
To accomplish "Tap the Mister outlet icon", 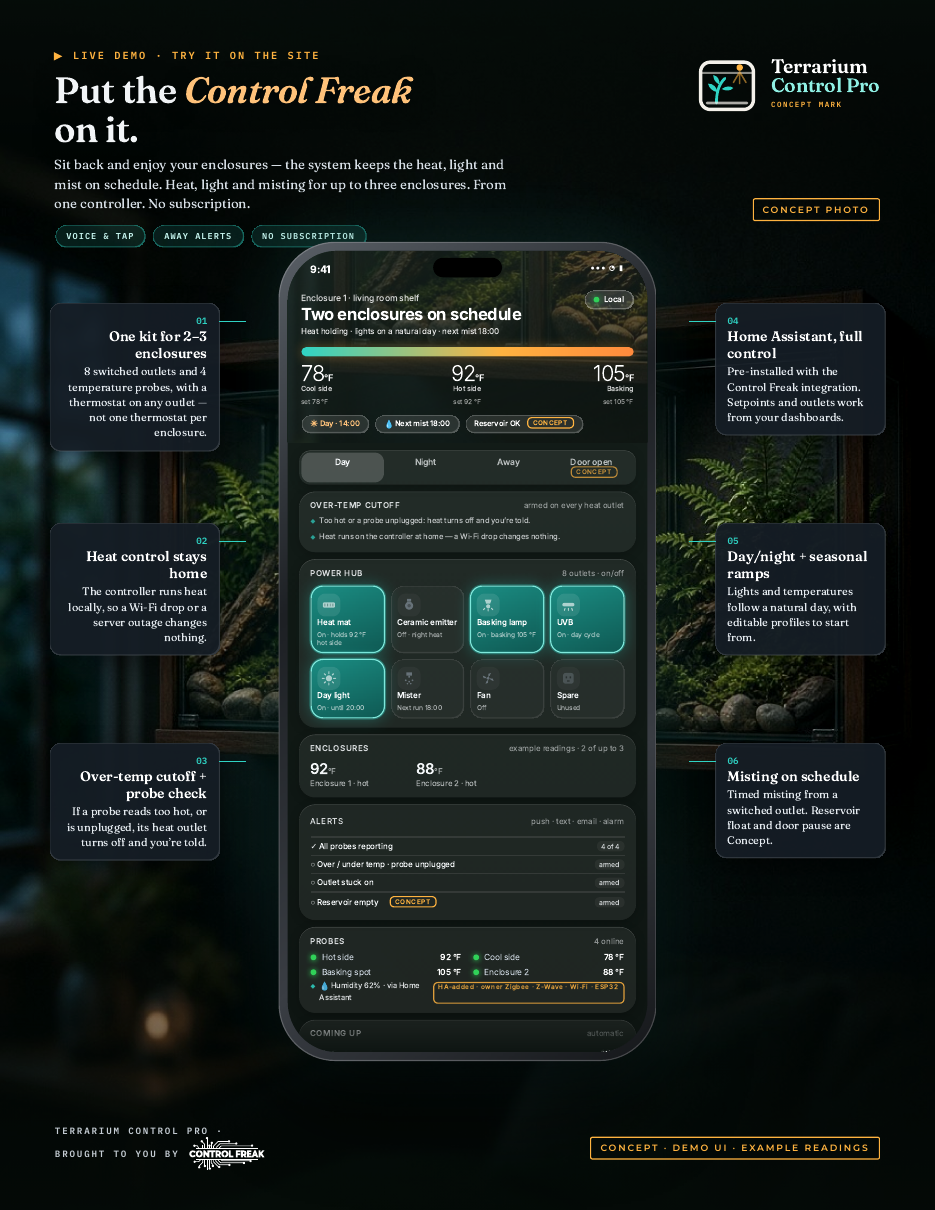I will (408, 678).
